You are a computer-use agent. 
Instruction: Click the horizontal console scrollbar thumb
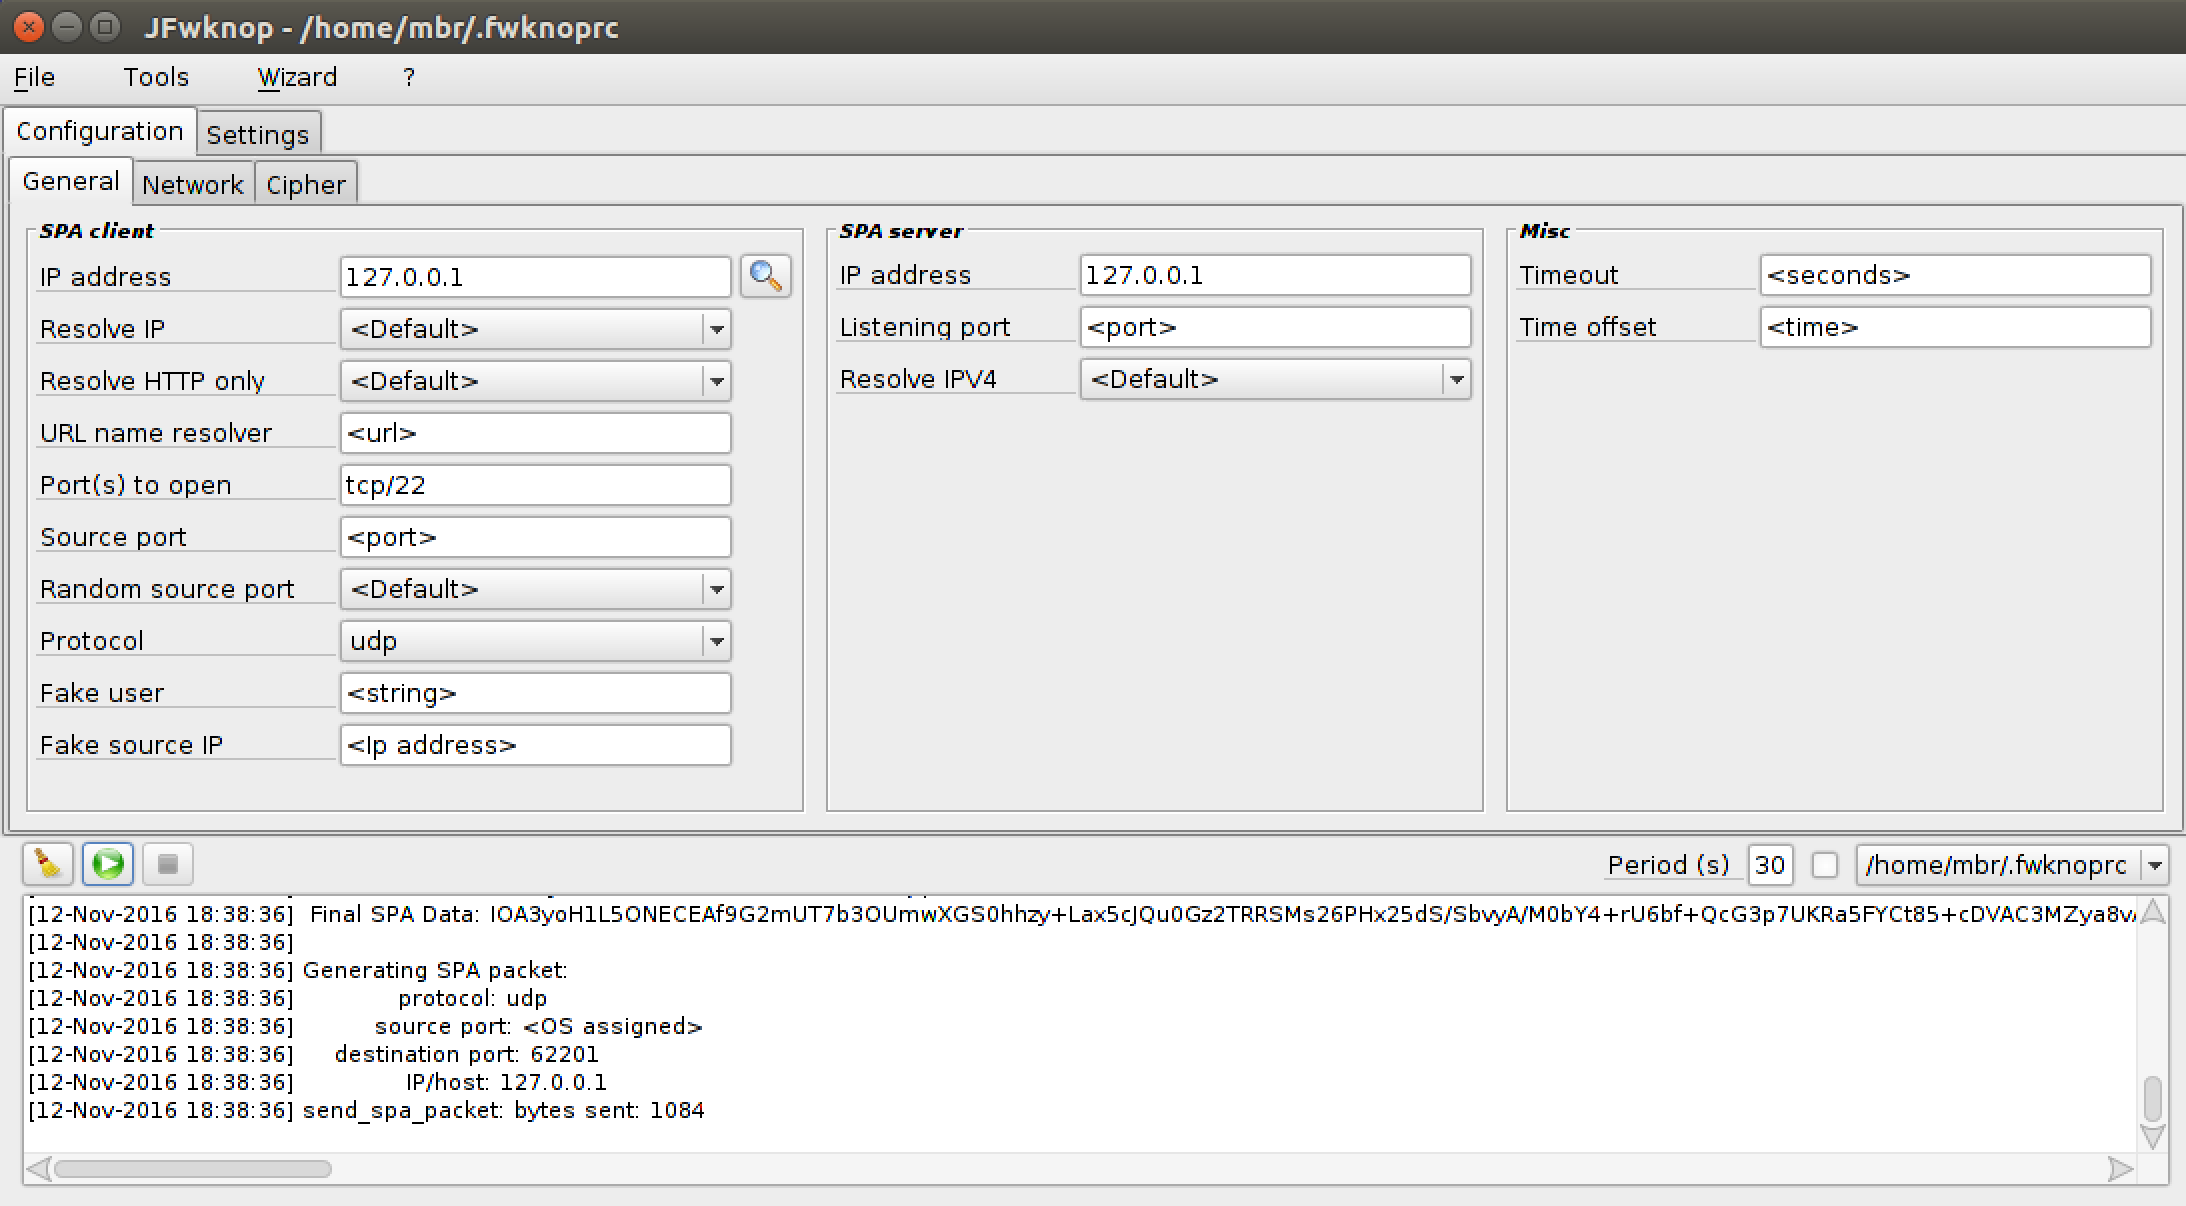(192, 1168)
